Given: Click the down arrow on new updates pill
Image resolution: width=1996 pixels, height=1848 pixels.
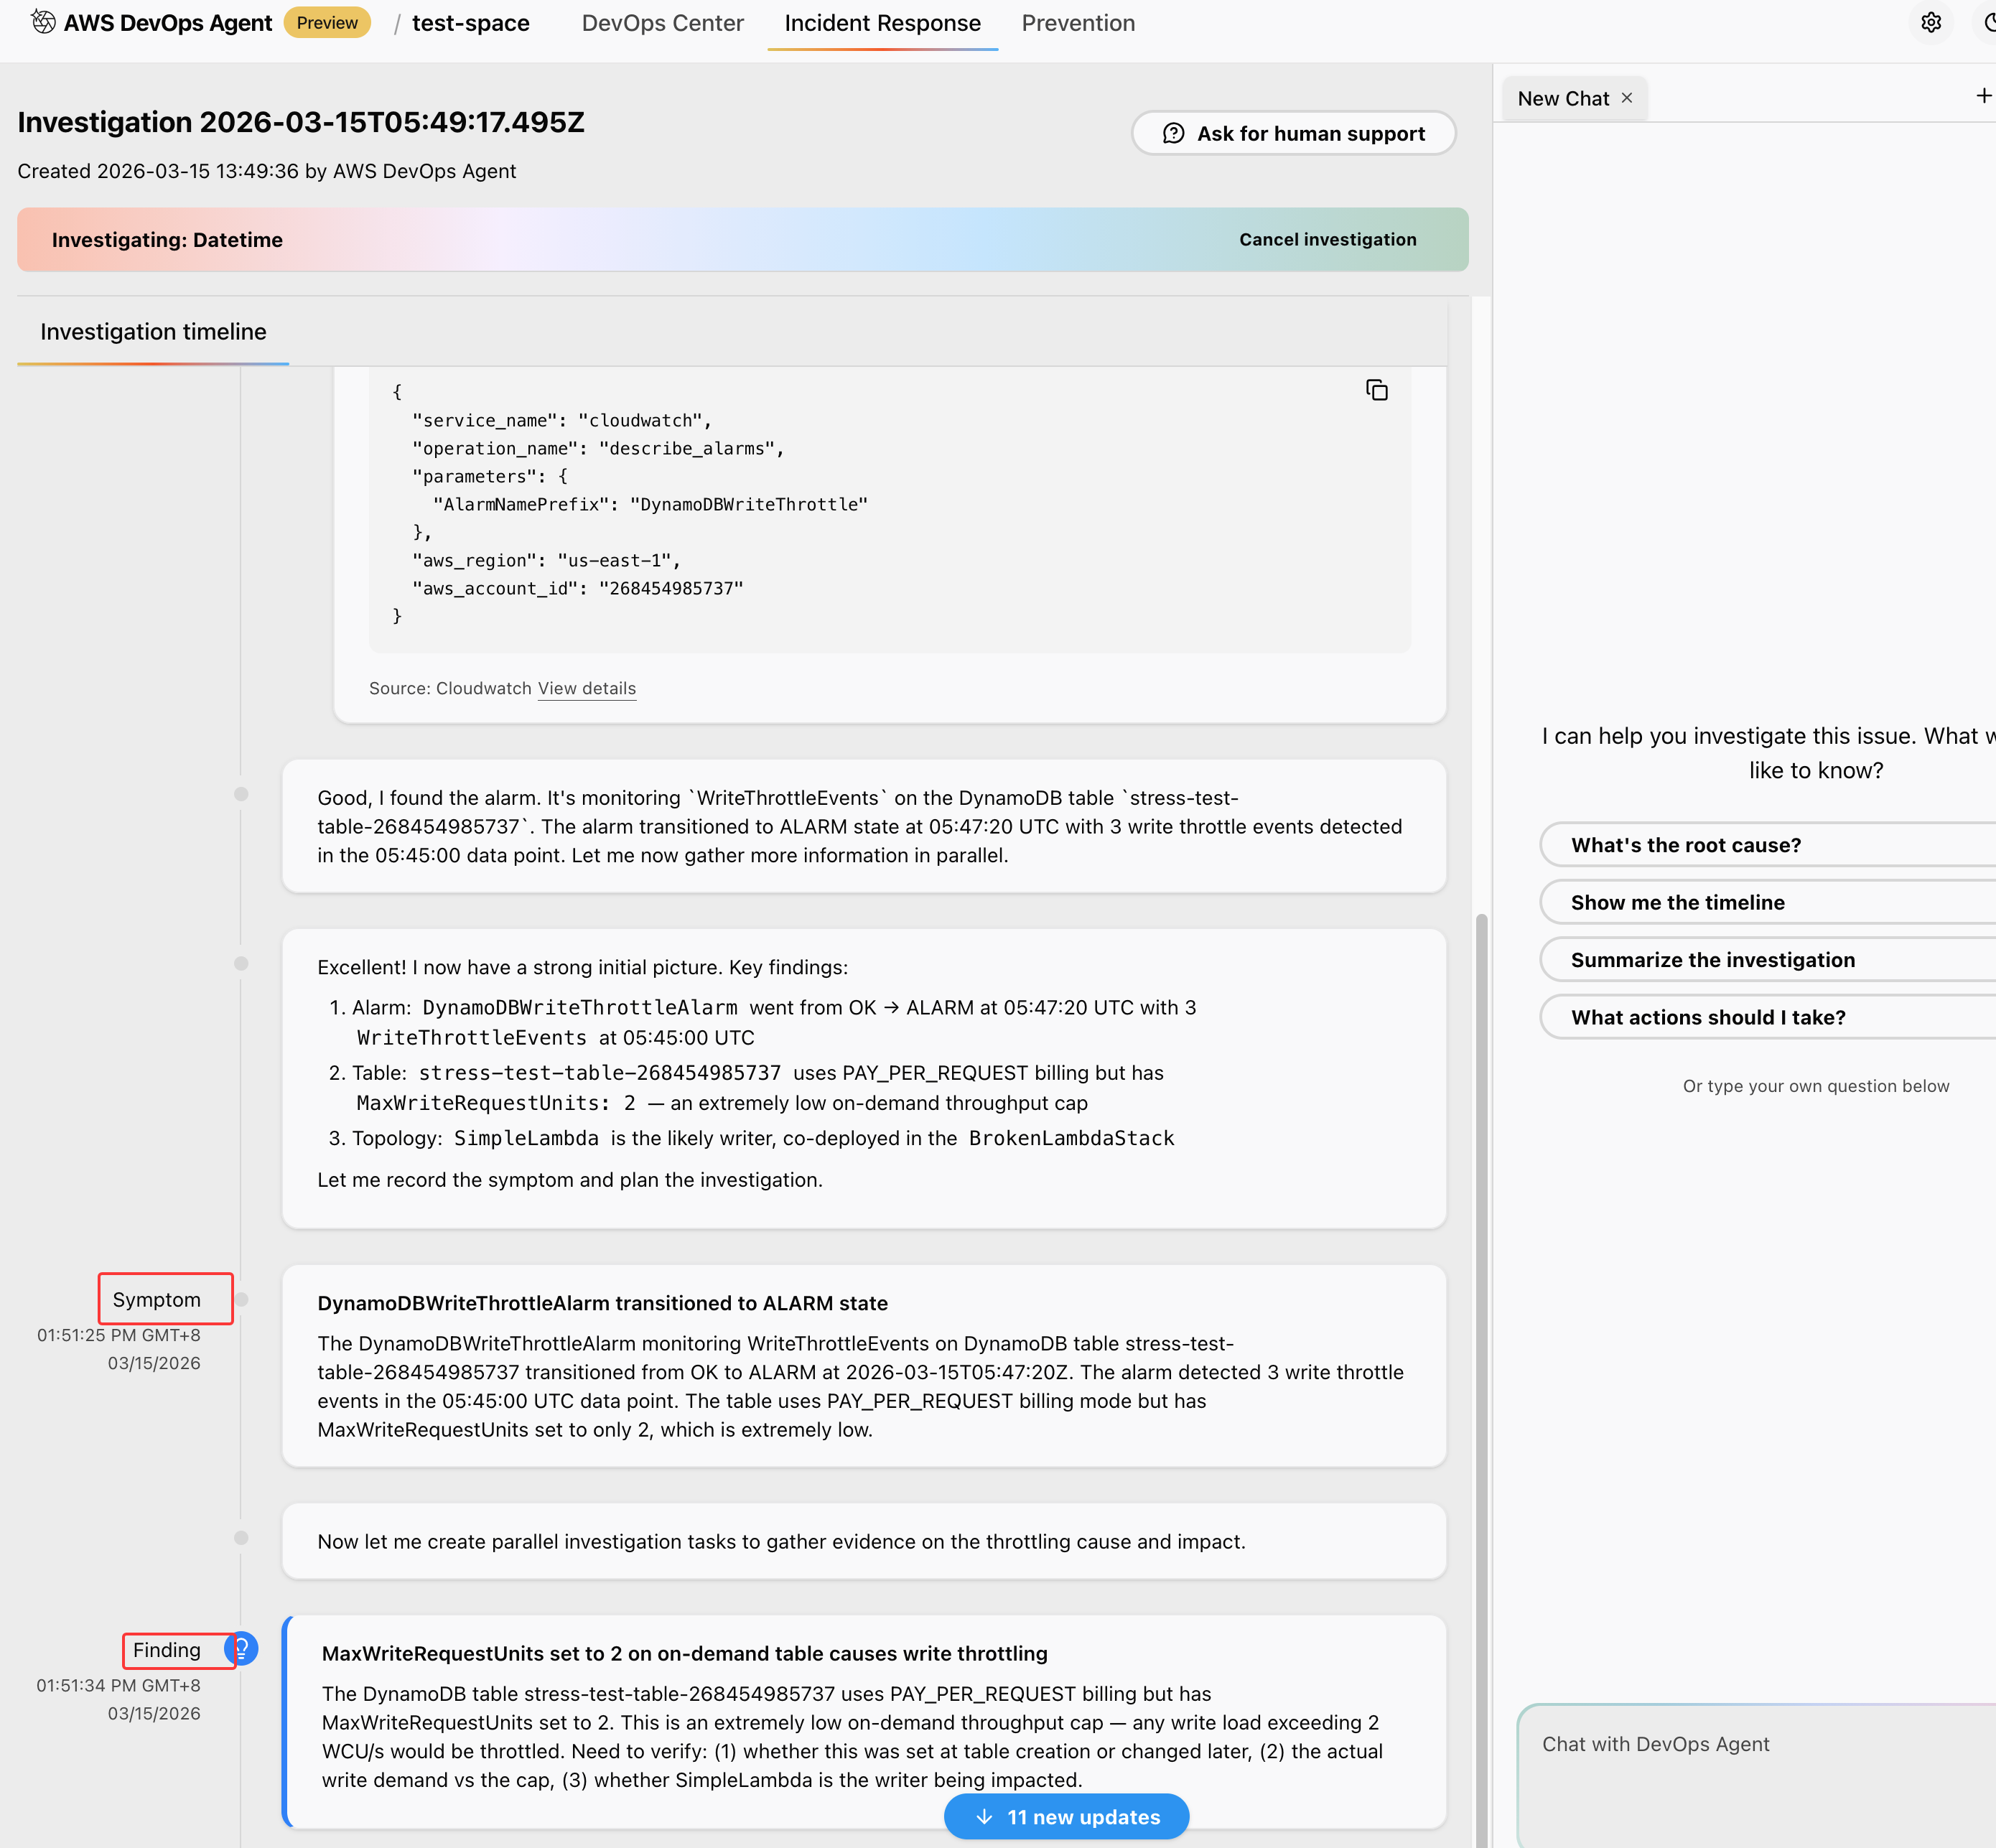Looking at the screenshot, I should tap(984, 1816).
